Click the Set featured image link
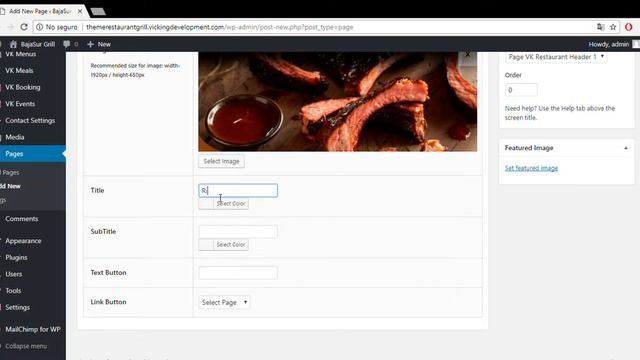 pos(531,168)
